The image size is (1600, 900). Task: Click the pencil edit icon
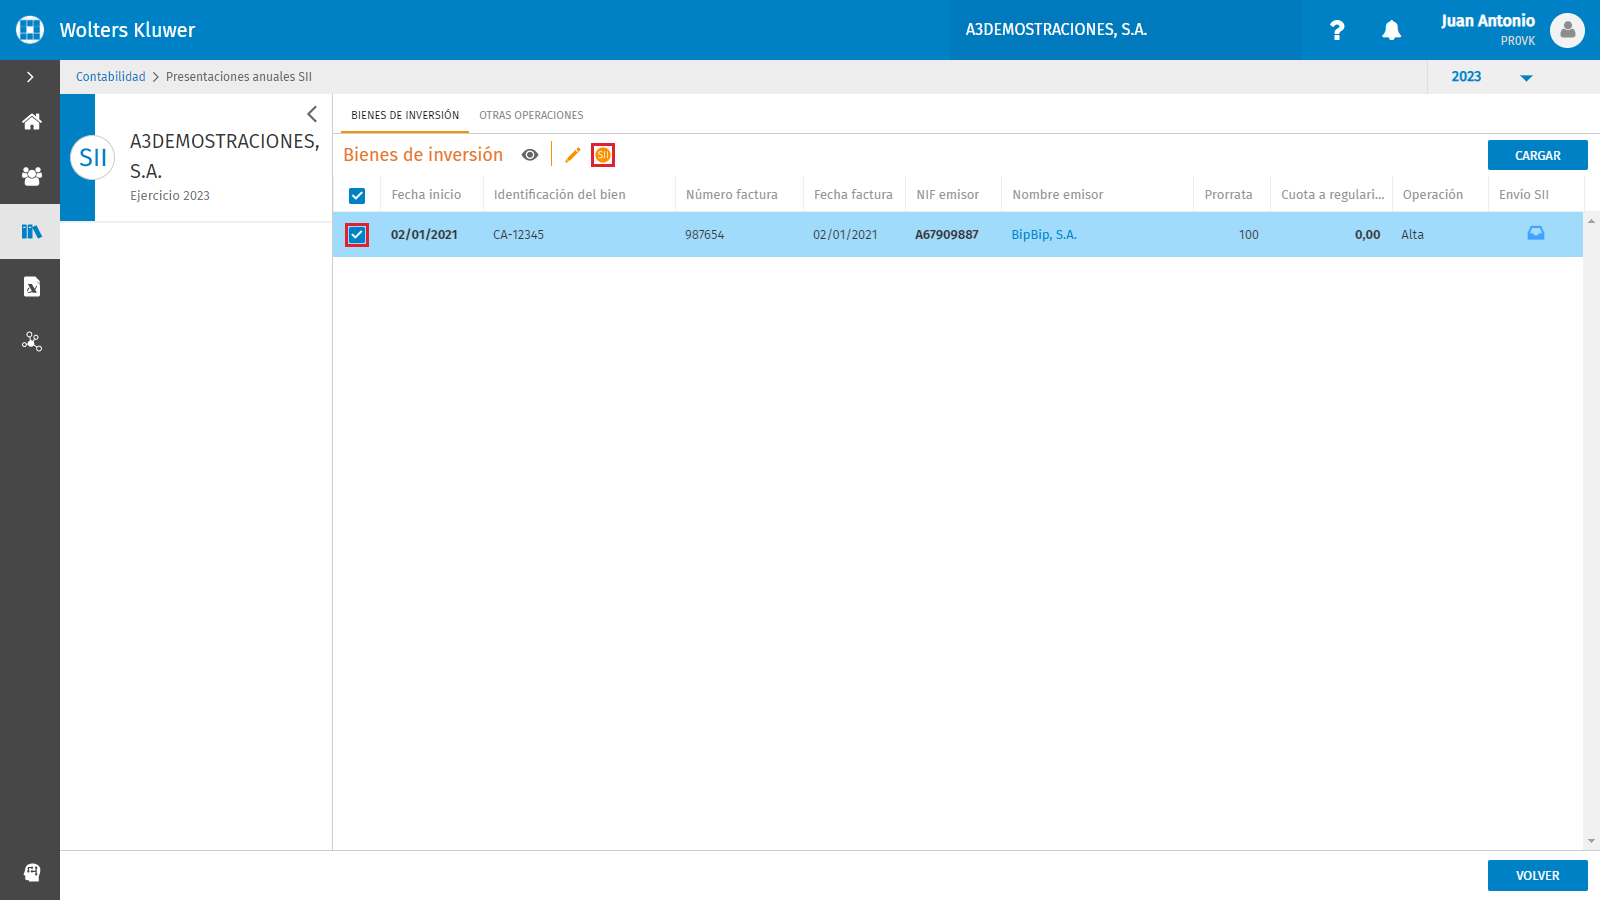click(x=573, y=155)
